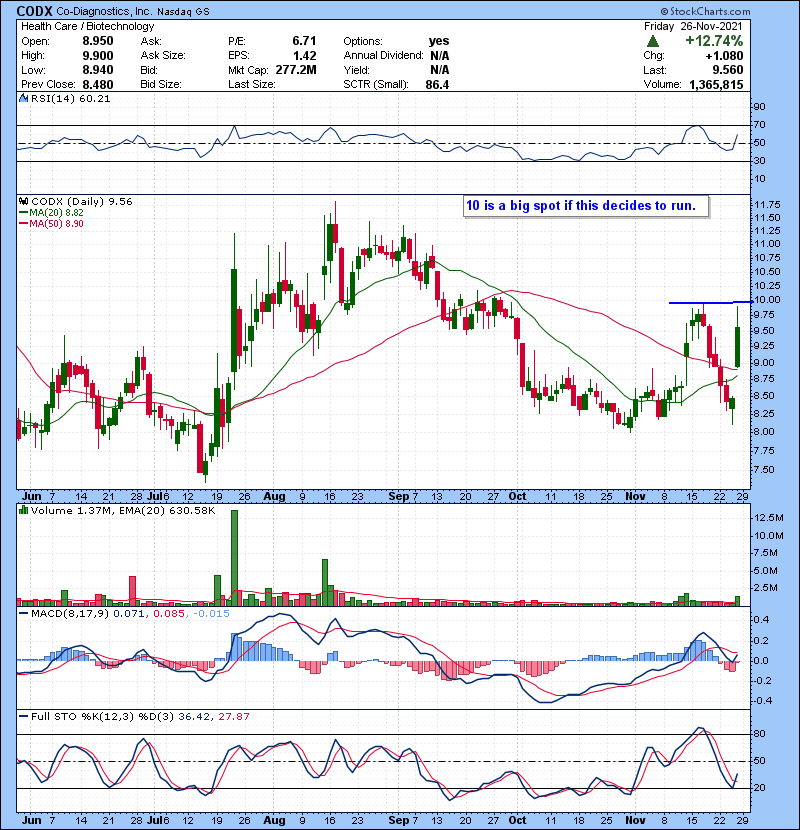Click the Last price value 9.560
The height and width of the screenshot is (830, 800).
pos(727,70)
